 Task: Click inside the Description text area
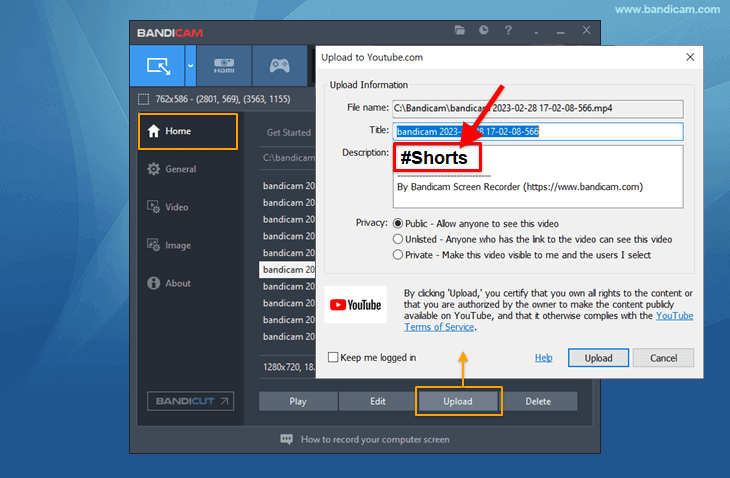[x=538, y=177]
